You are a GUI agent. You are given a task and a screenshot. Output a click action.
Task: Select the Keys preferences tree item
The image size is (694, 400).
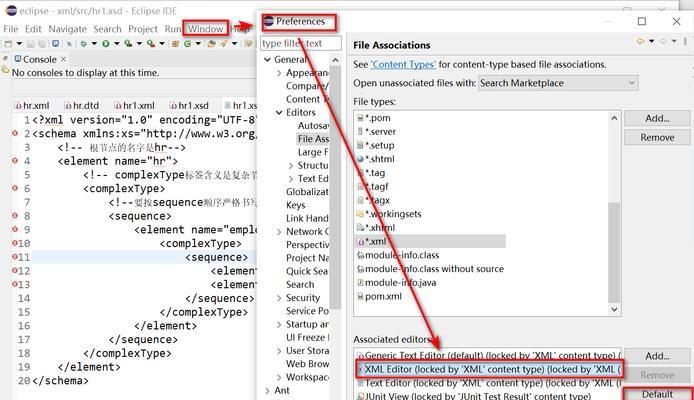[x=296, y=205]
